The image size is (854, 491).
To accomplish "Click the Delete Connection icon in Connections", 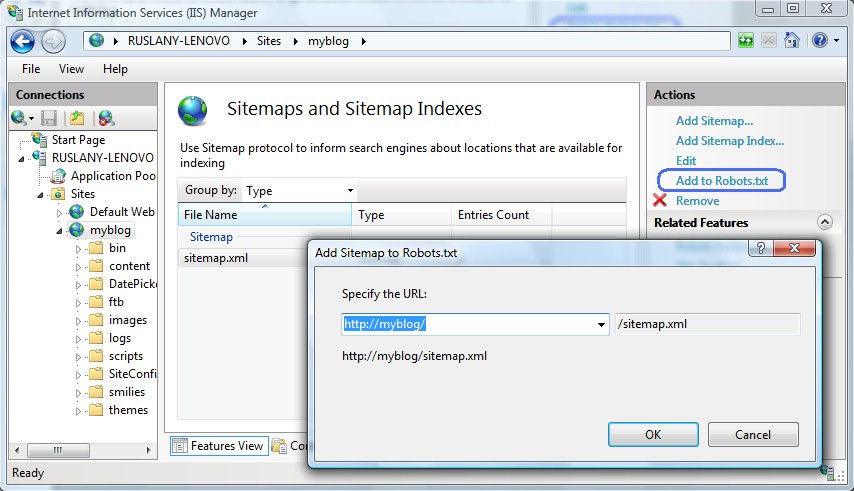I will 106,118.
